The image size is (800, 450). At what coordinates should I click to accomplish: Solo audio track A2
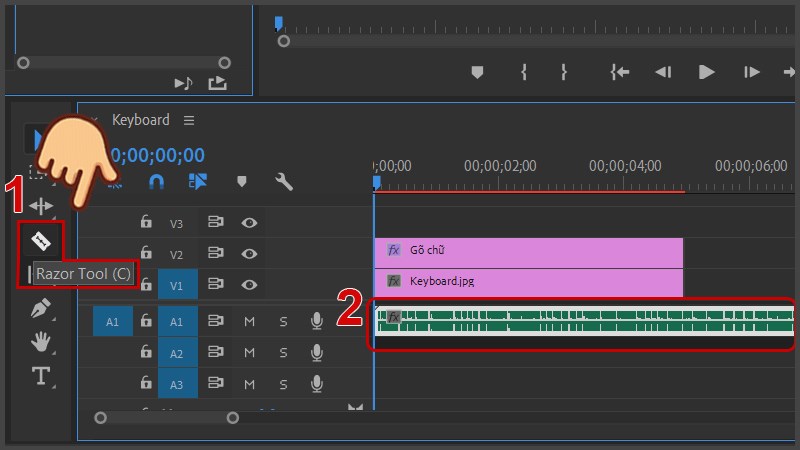(x=283, y=353)
